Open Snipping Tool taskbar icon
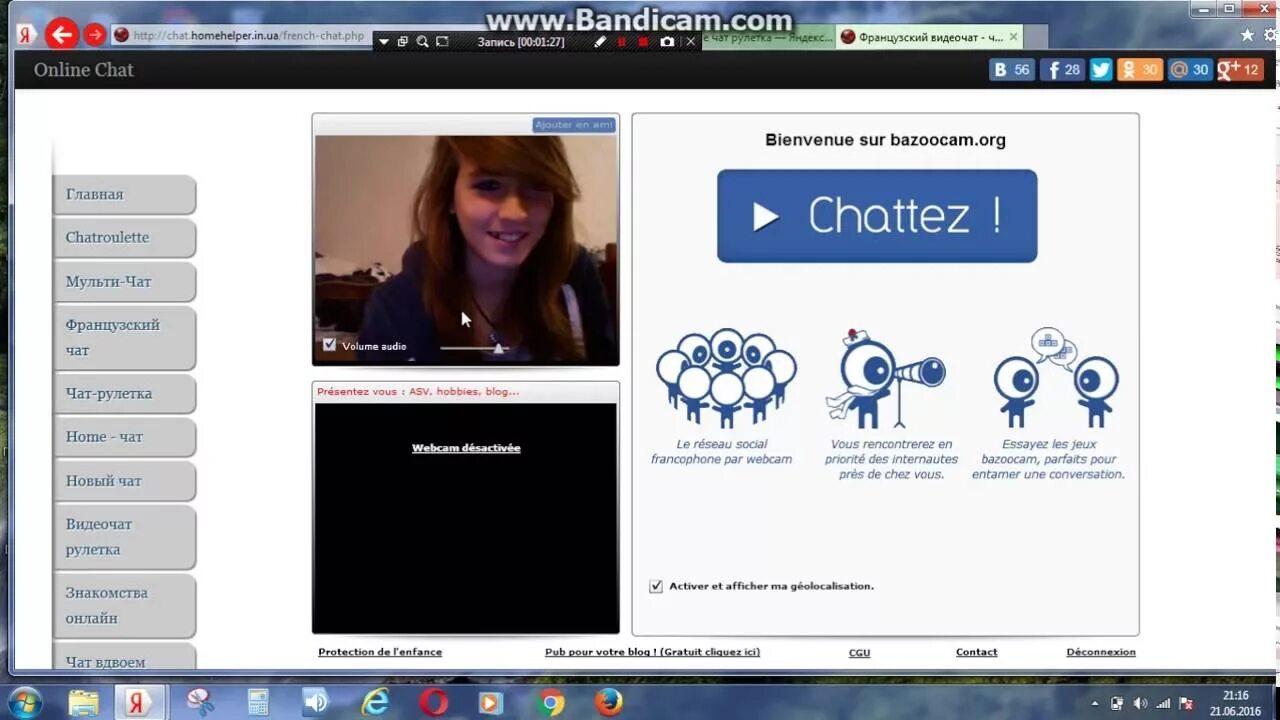This screenshot has height=720, width=1280. [x=200, y=702]
